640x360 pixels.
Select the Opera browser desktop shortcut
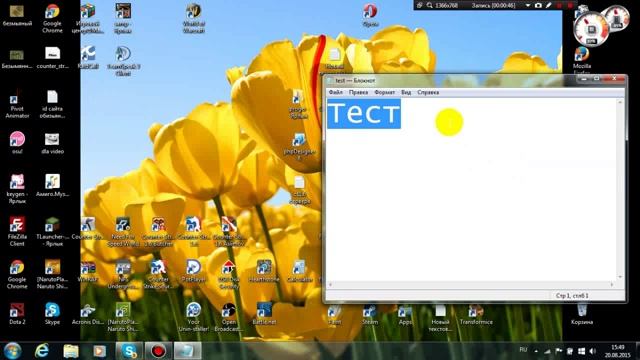(x=370, y=15)
